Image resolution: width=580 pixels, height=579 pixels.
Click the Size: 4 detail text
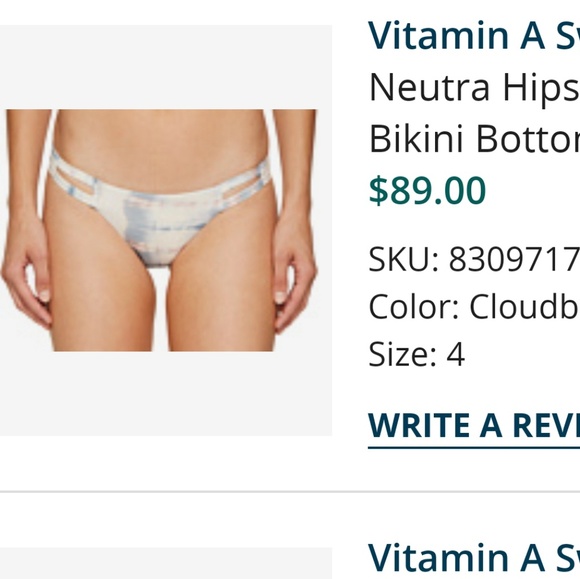point(417,354)
